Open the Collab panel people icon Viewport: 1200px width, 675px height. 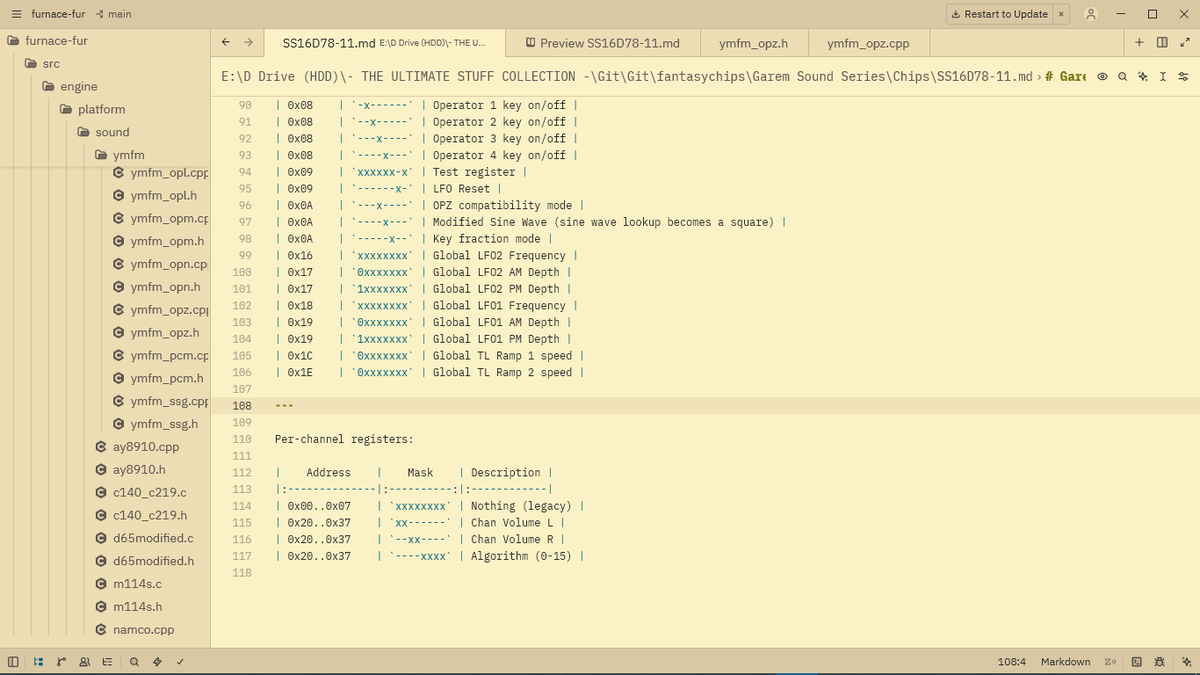(x=84, y=662)
